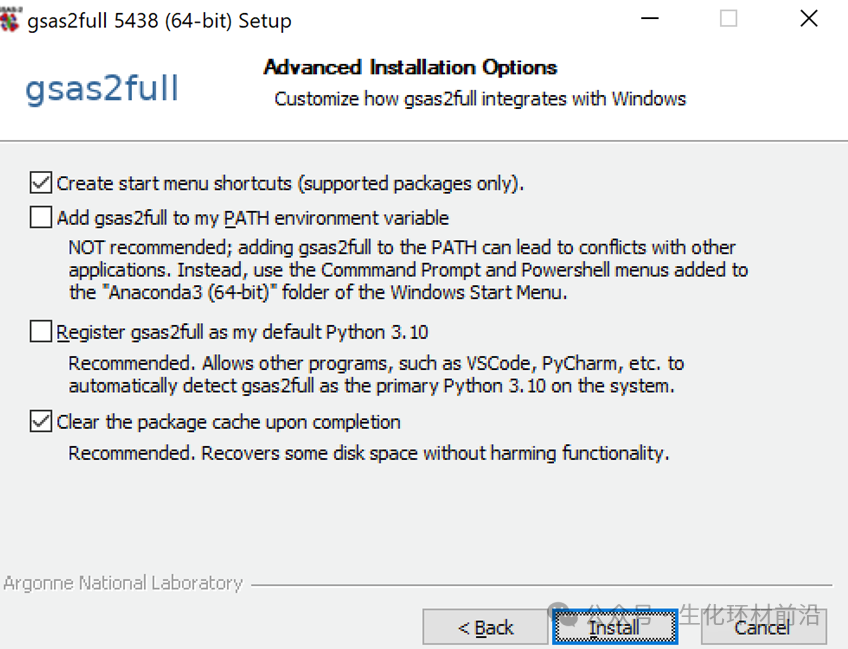Click the 'Create start menu shortcuts' label text
Image resolution: width=848 pixels, height=649 pixels.
tap(290, 183)
